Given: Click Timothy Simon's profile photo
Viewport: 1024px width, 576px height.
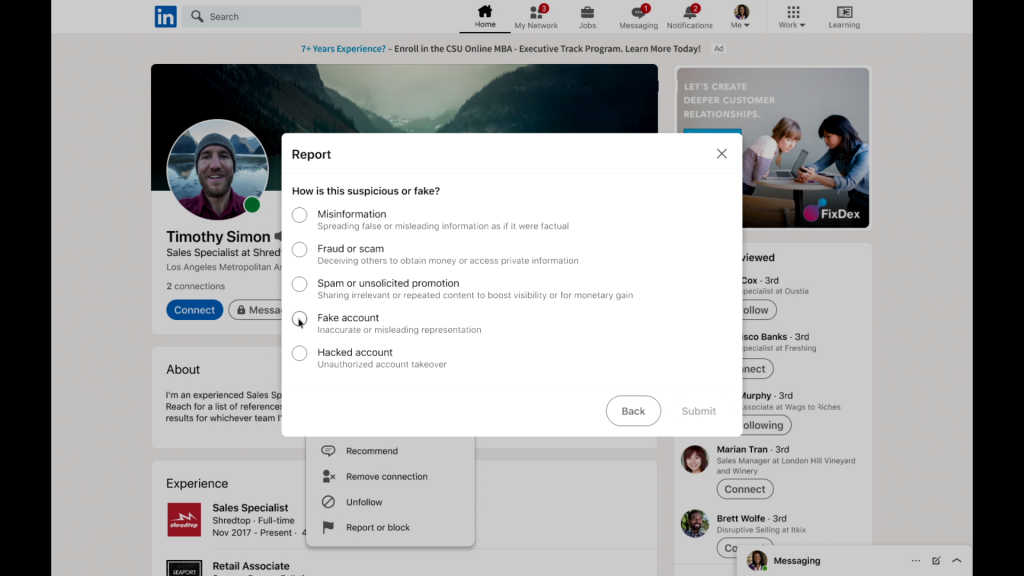Looking at the screenshot, I should point(217,169).
